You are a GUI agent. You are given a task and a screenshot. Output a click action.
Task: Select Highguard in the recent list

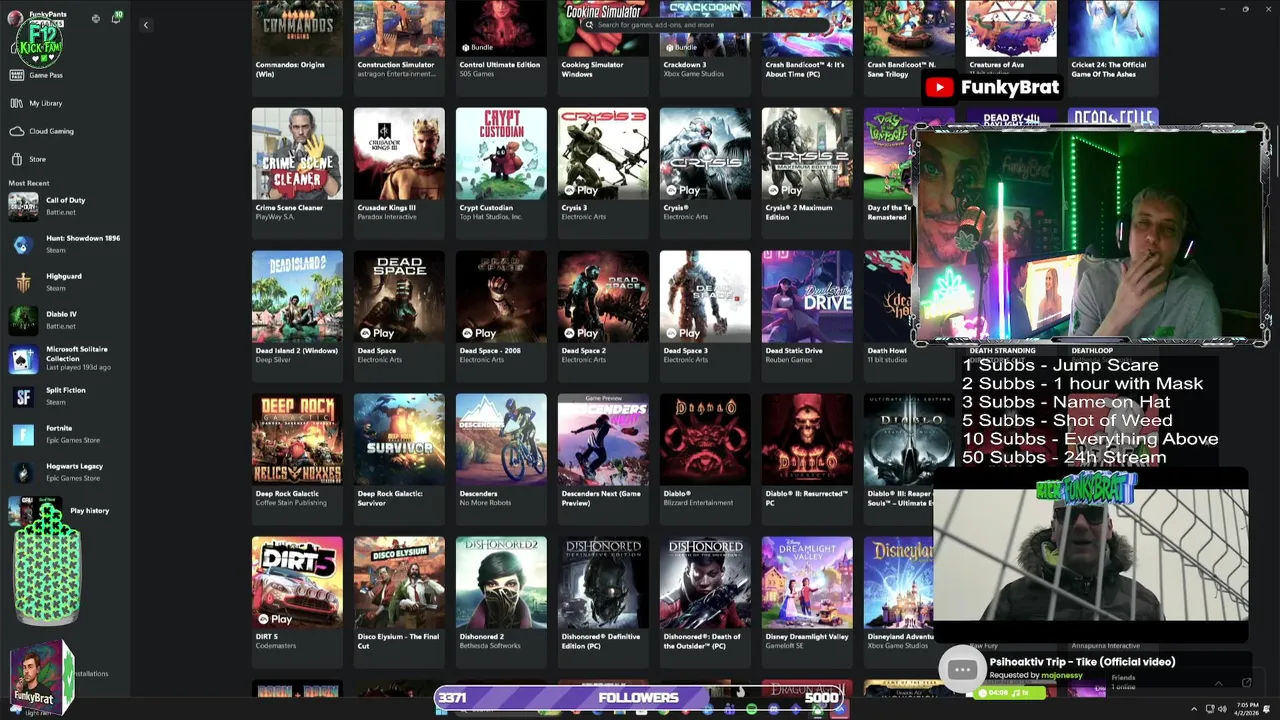[x=65, y=282]
